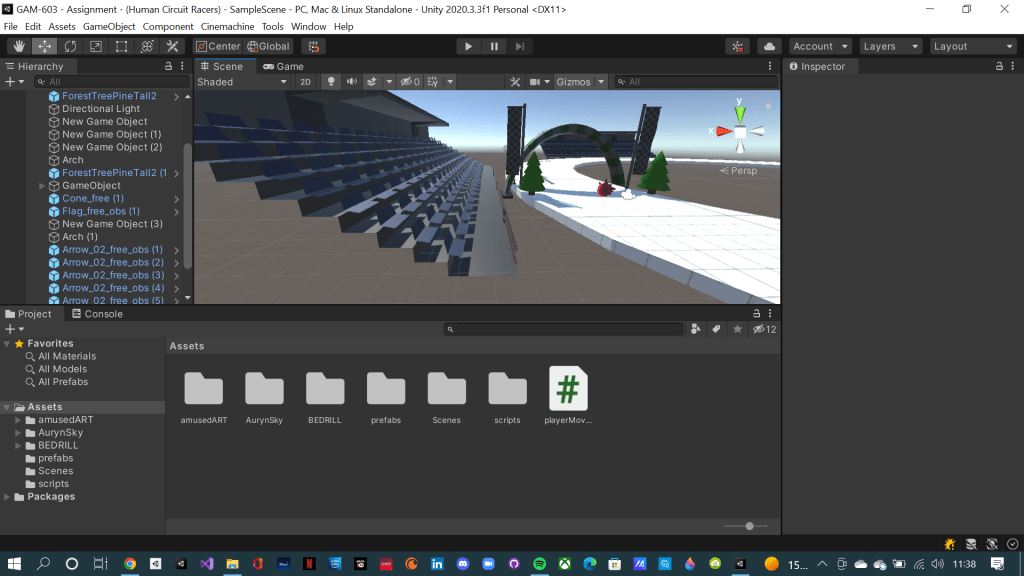Click the Gizmos button
This screenshot has height=576, width=1024.
[574, 82]
